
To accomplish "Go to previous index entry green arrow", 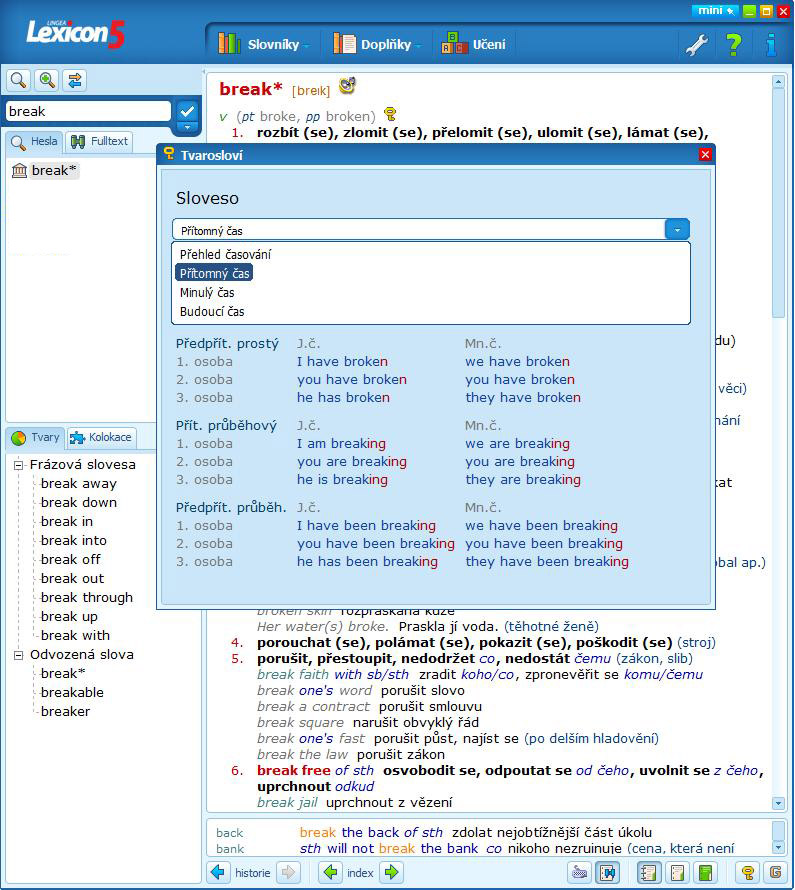I will (x=330, y=872).
